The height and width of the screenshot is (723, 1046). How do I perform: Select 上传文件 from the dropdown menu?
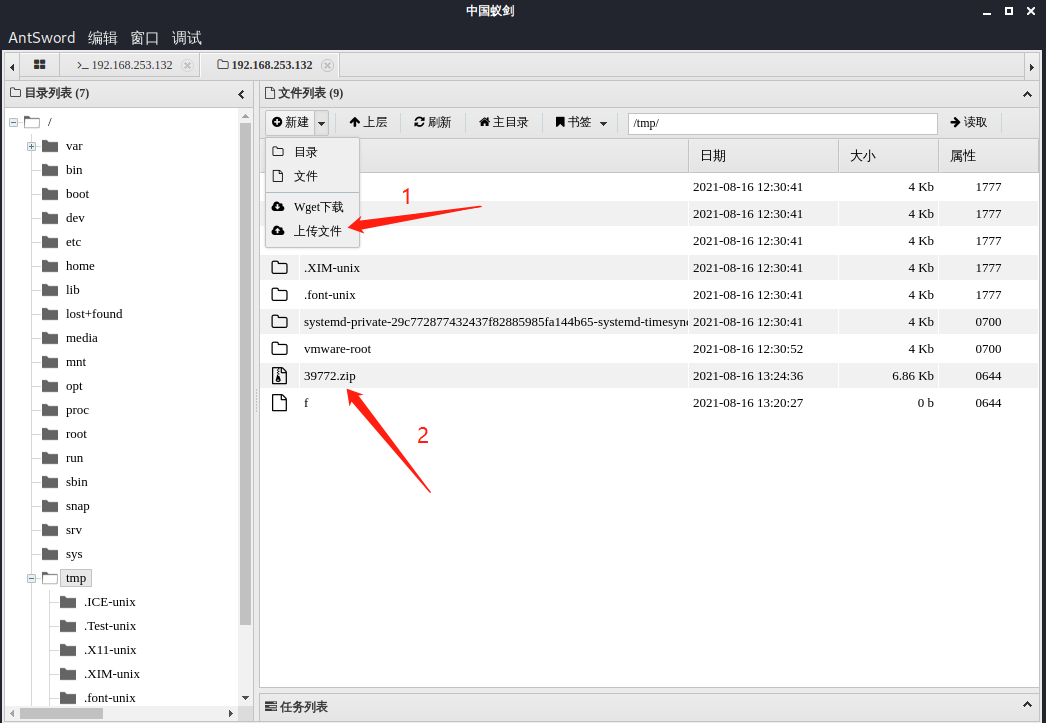click(312, 231)
